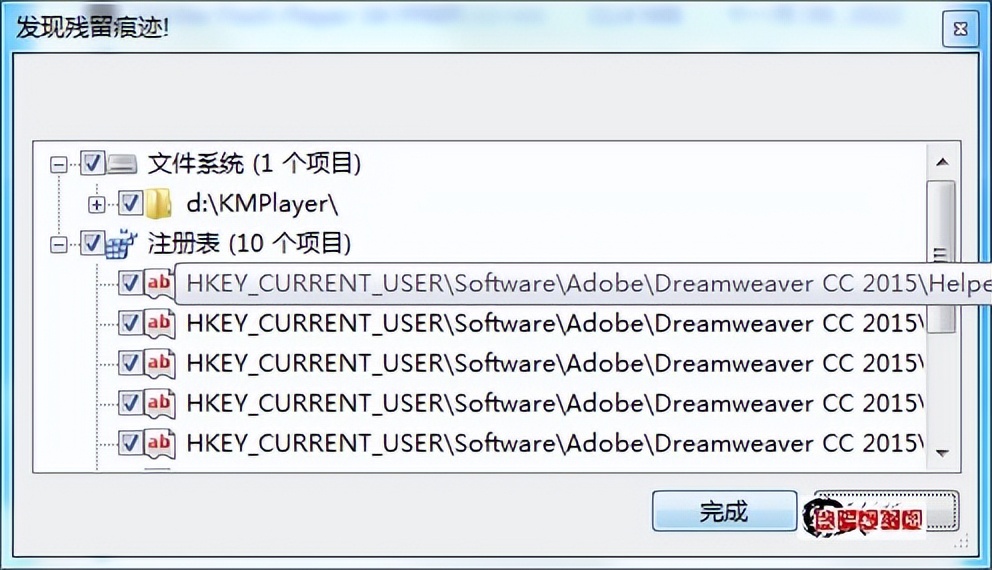Screen dimensions: 992x570
Task: Uncheck the d:\KMPlayer\ folder checkbox
Action: (130, 204)
